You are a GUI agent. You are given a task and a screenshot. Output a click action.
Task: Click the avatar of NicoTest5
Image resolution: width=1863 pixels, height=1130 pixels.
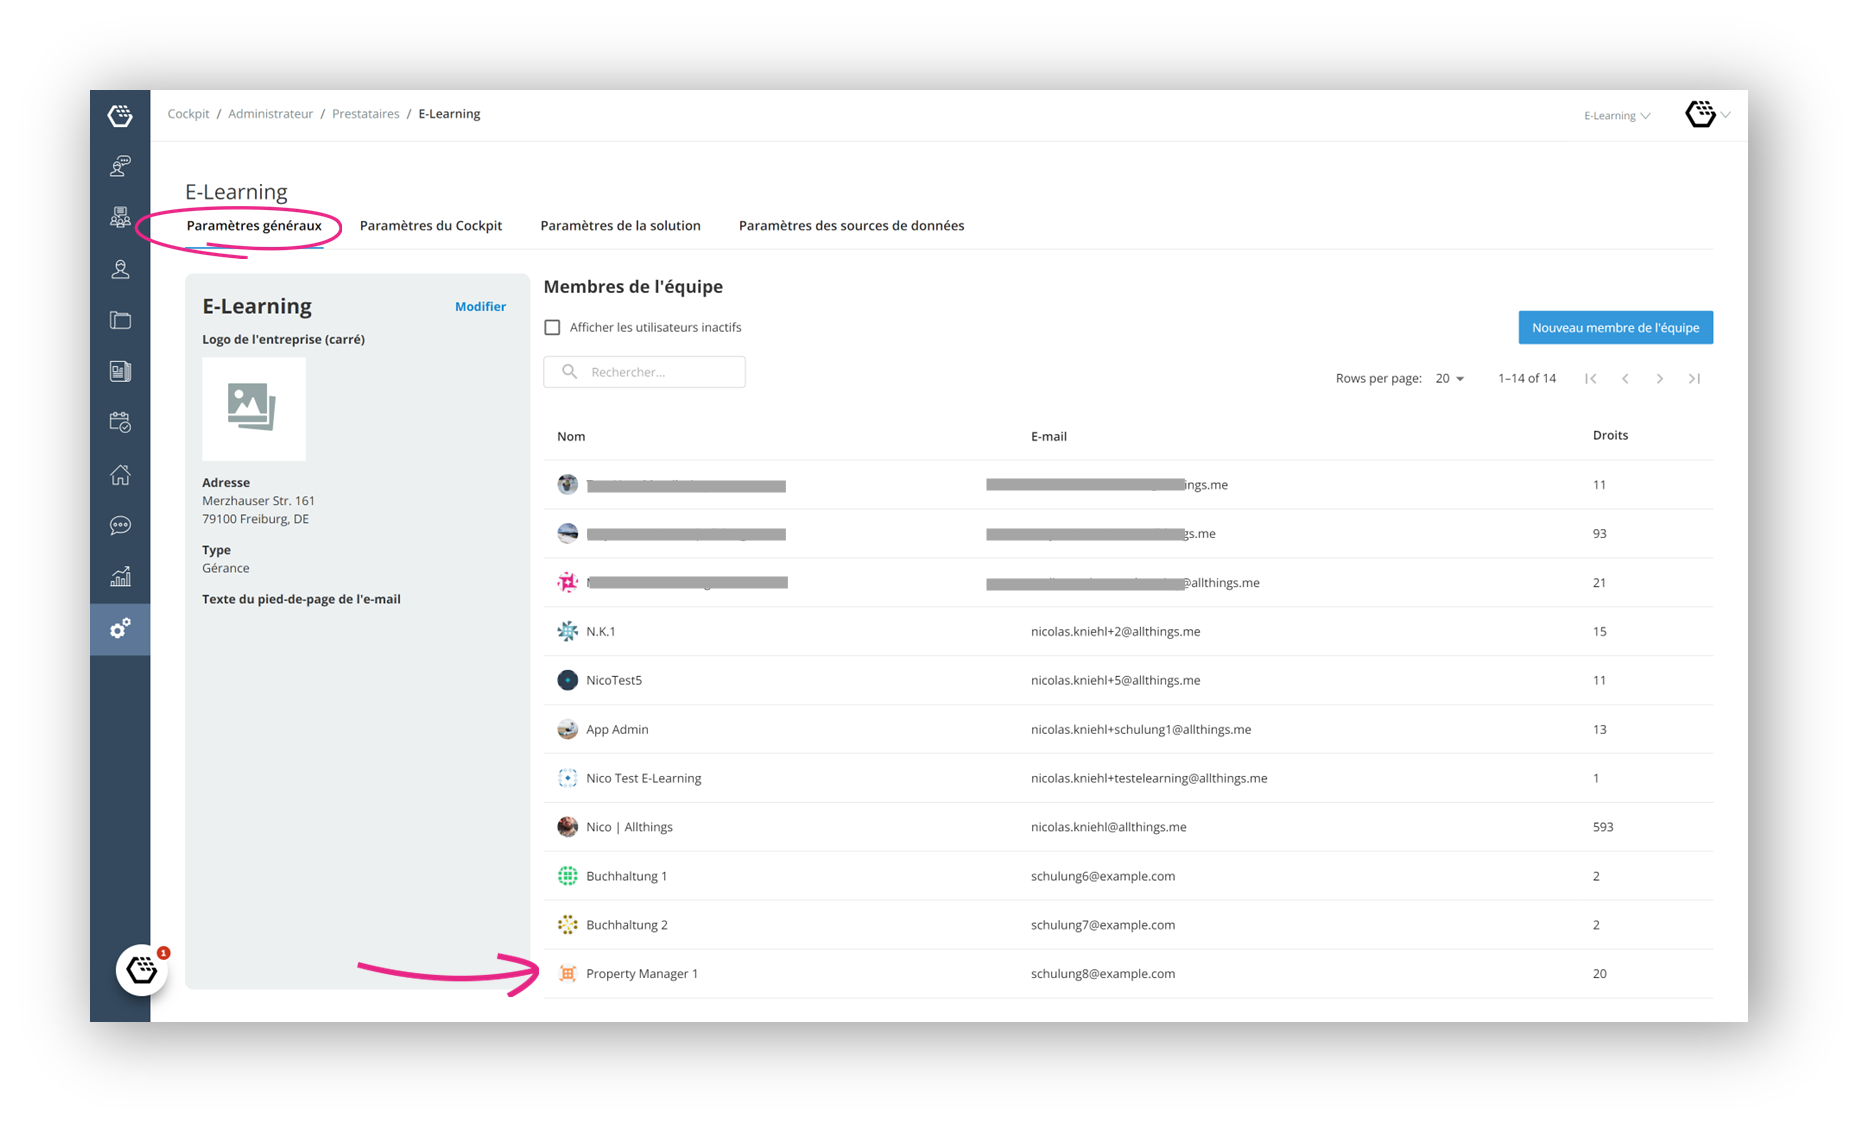[x=567, y=680]
